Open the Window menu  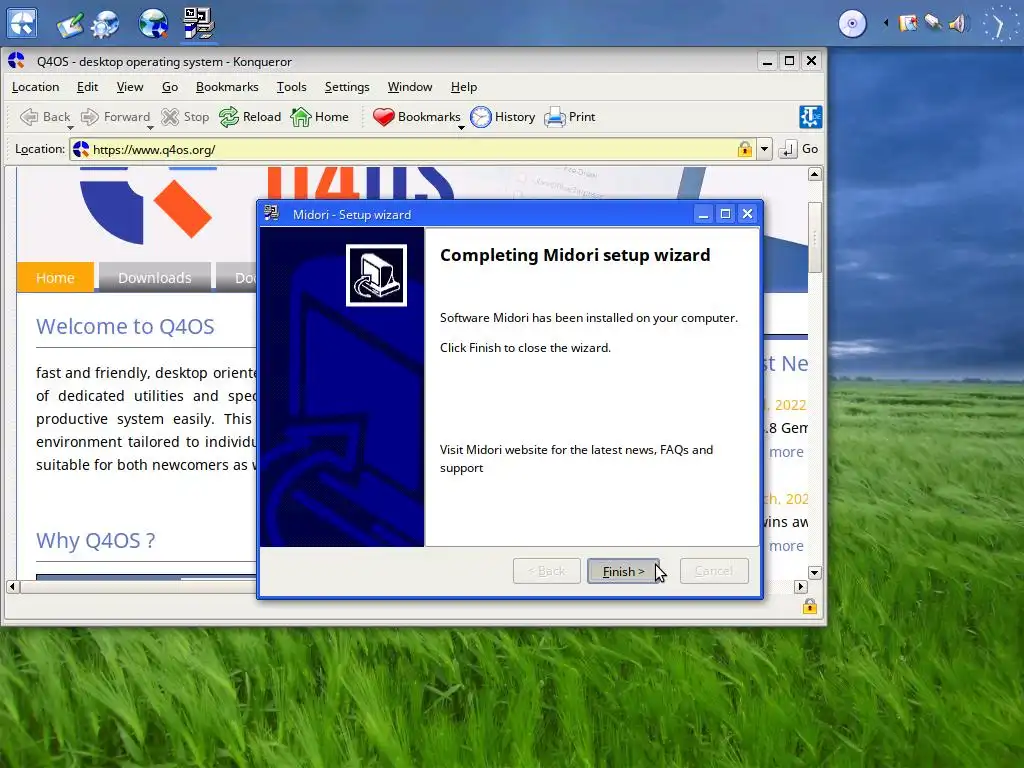tap(409, 87)
